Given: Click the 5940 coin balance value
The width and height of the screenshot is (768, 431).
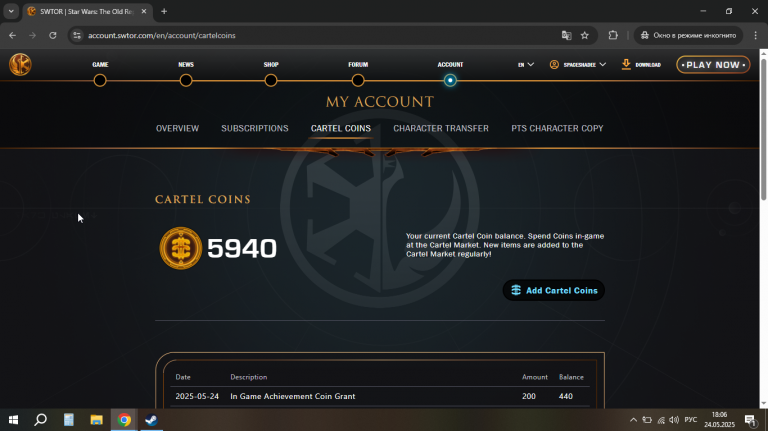Looking at the screenshot, I should pyautogui.click(x=242, y=248).
